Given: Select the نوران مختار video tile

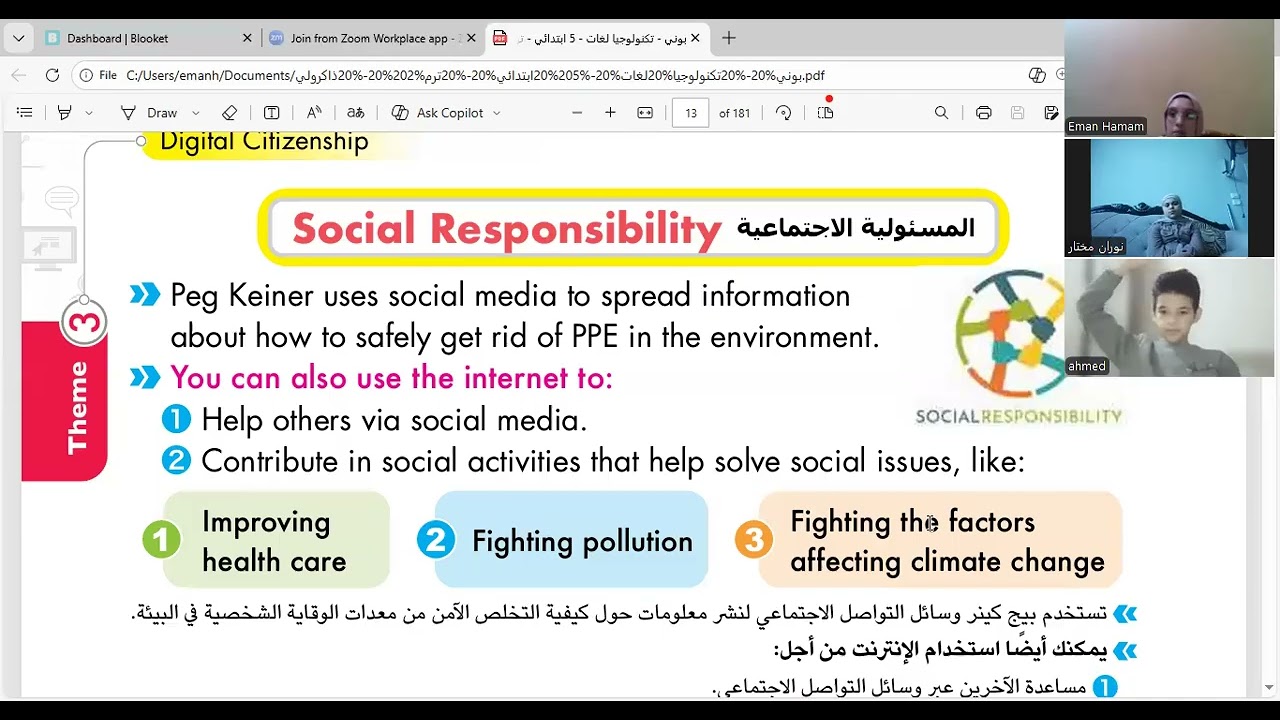Looking at the screenshot, I should coord(1169,198).
